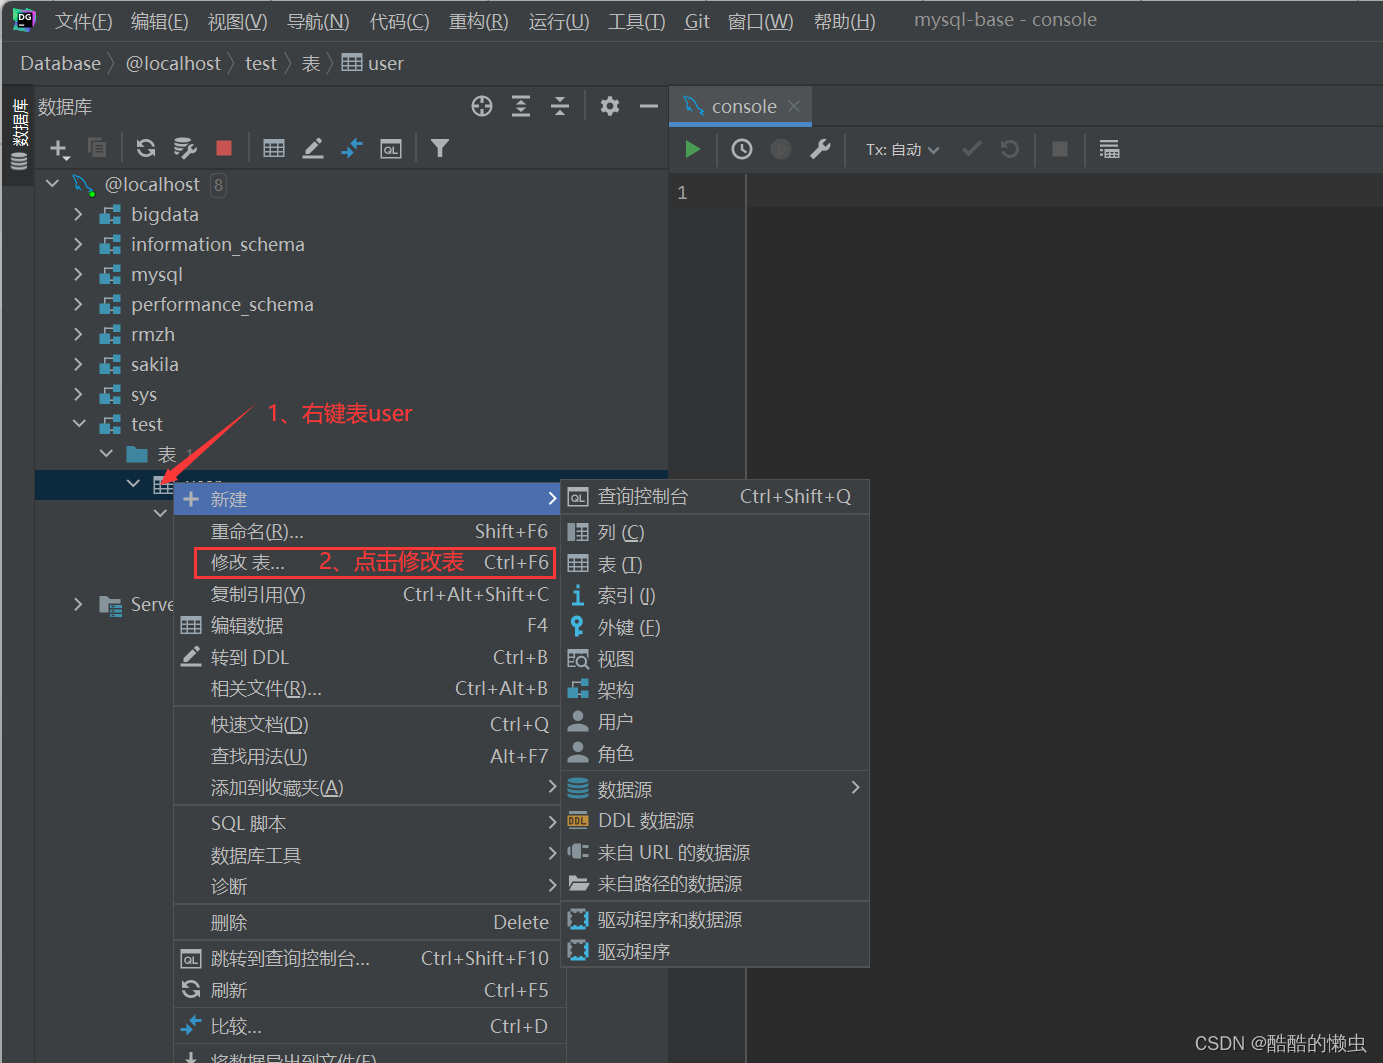
Task: Open database panel gear settings
Action: coord(610,106)
